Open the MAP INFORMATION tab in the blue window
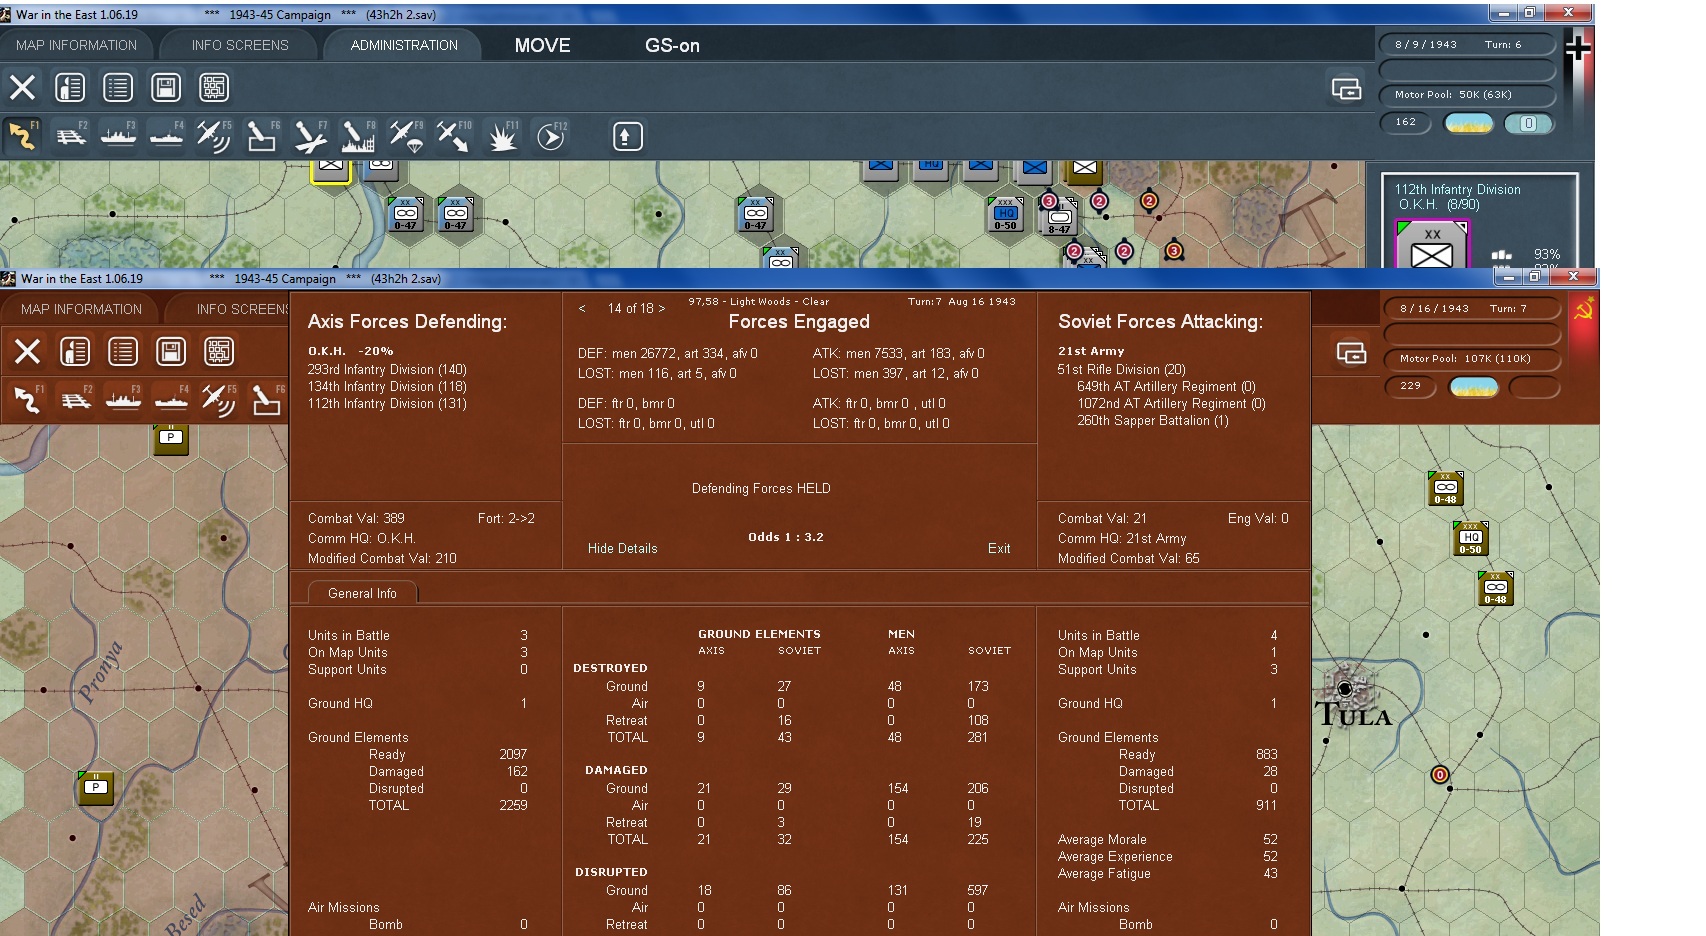Viewport: 1706px width, 936px height. coord(77,45)
